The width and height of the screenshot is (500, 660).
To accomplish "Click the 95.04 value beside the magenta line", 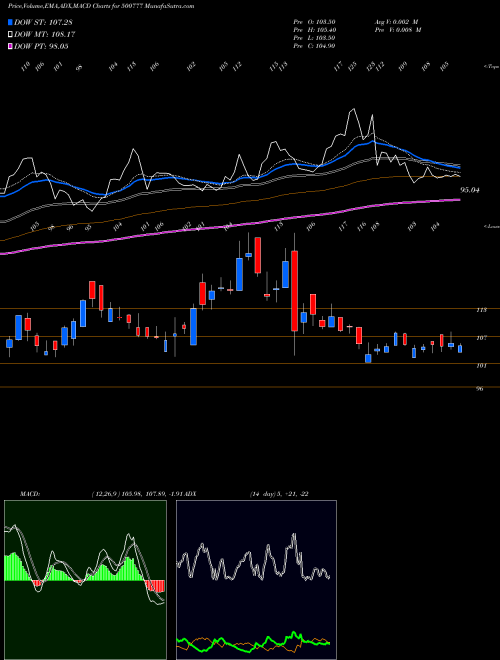I will tap(470, 190).
